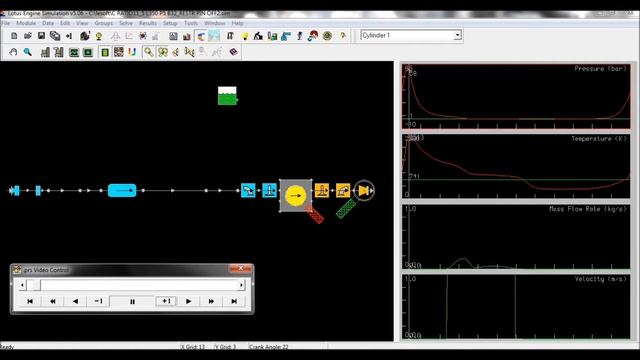Open the Solve menu

click(126, 23)
